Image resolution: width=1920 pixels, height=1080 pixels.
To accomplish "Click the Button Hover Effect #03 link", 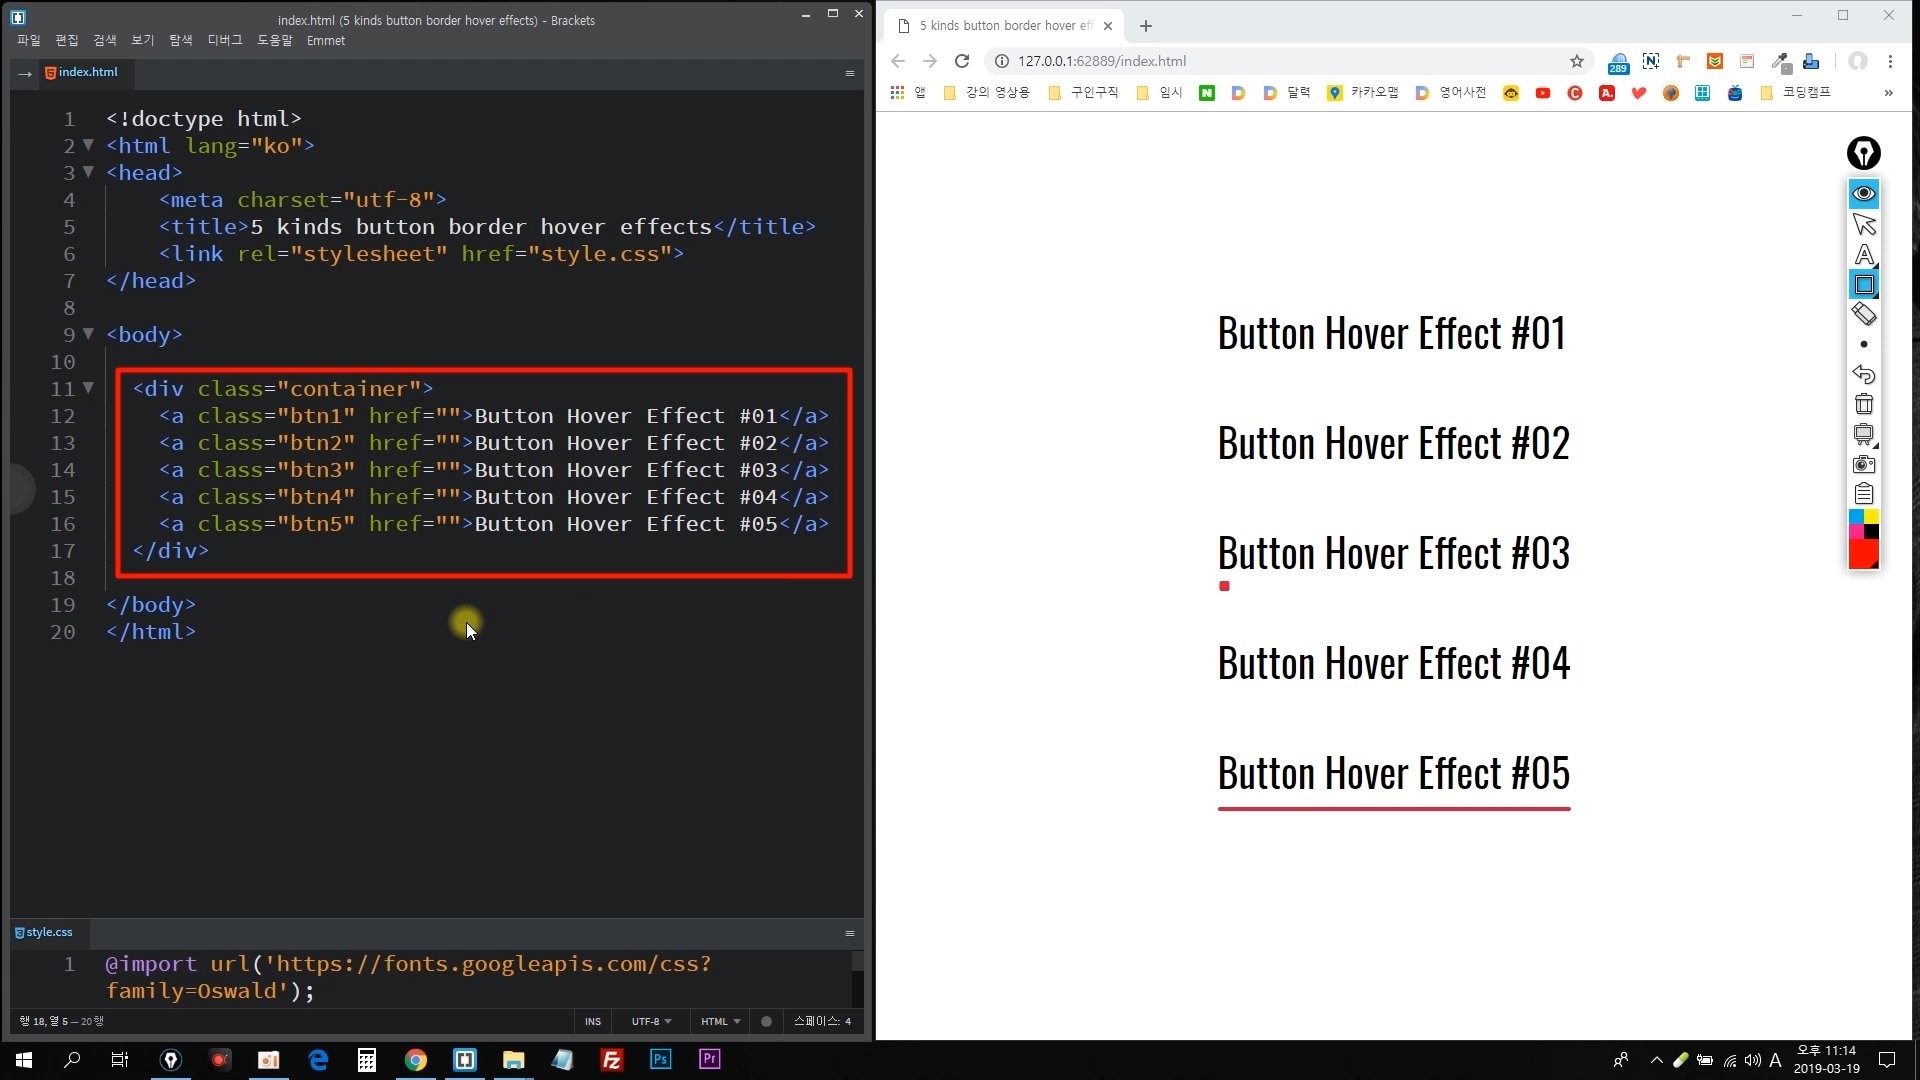I will (x=1393, y=554).
